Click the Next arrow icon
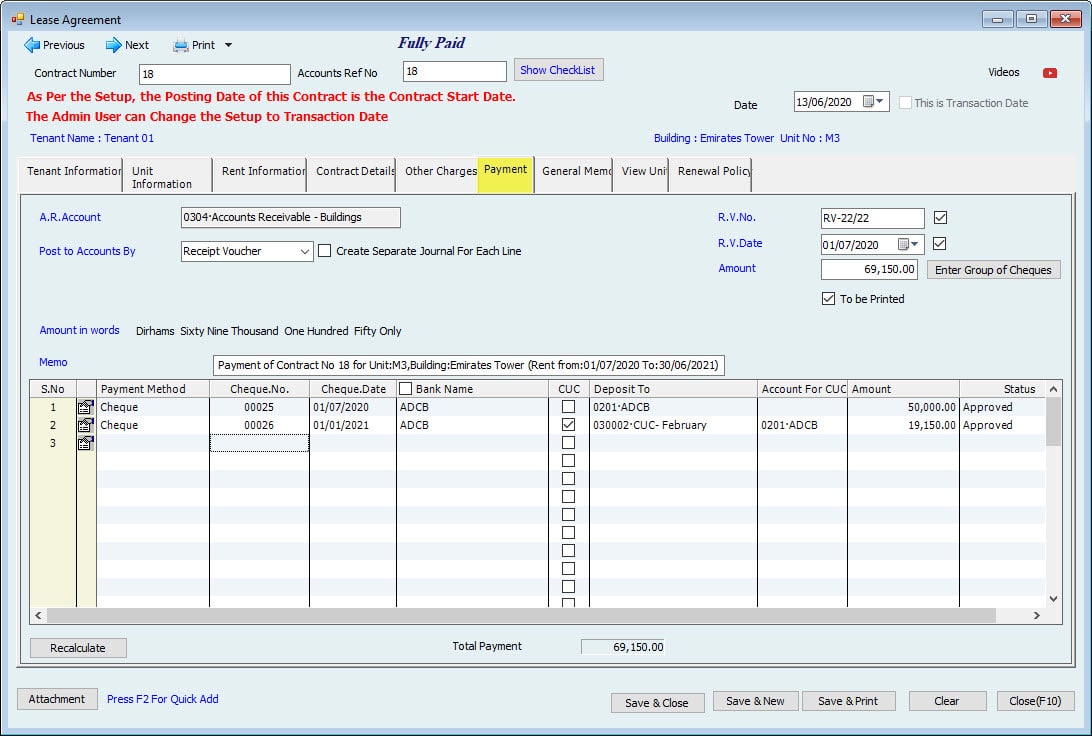 click(114, 45)
